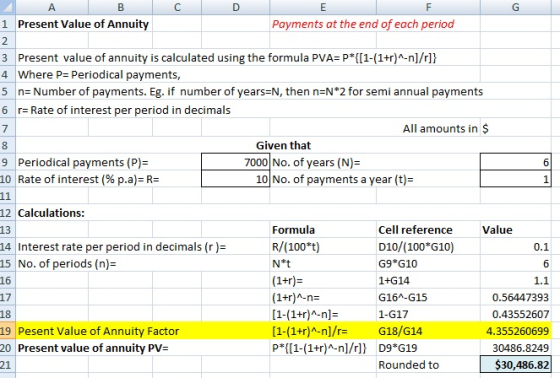Select value cell showing 30486.8249
560x378 pixels.
(516, 348)
